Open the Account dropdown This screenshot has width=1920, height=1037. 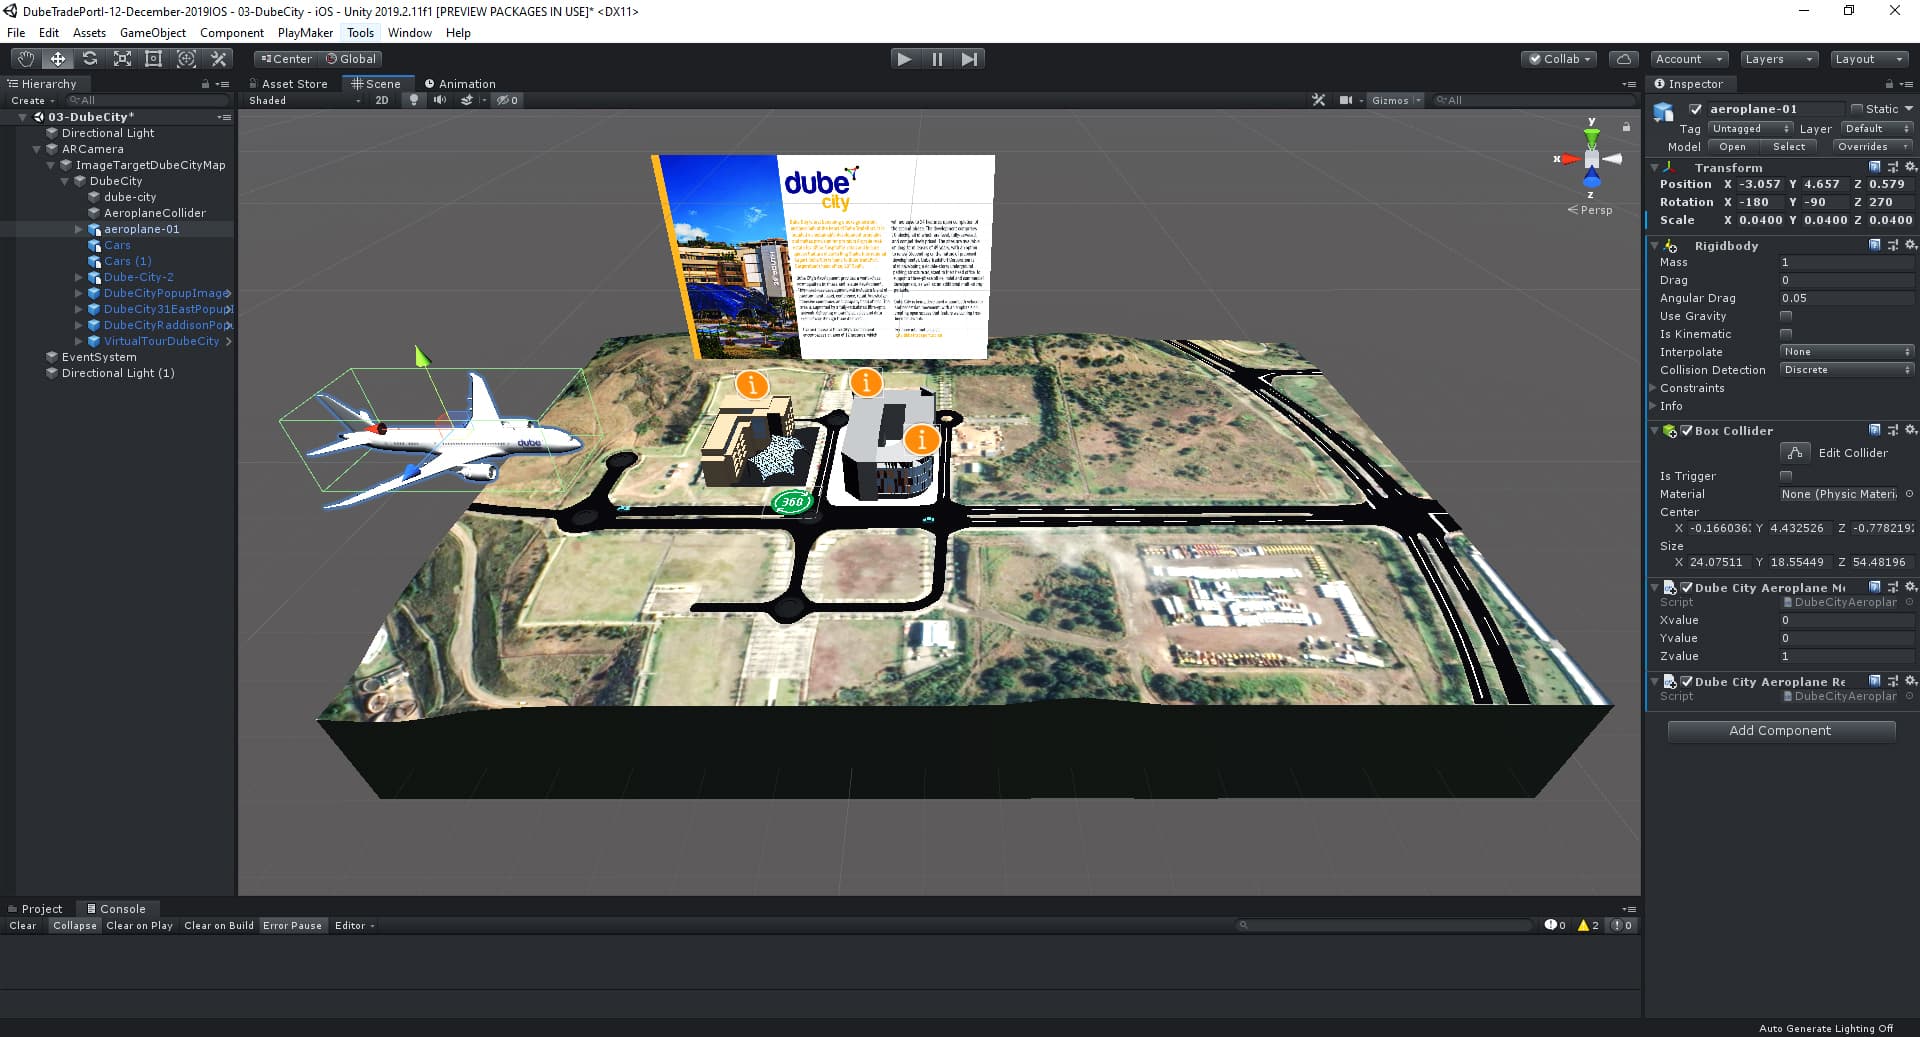point(1688,59)
